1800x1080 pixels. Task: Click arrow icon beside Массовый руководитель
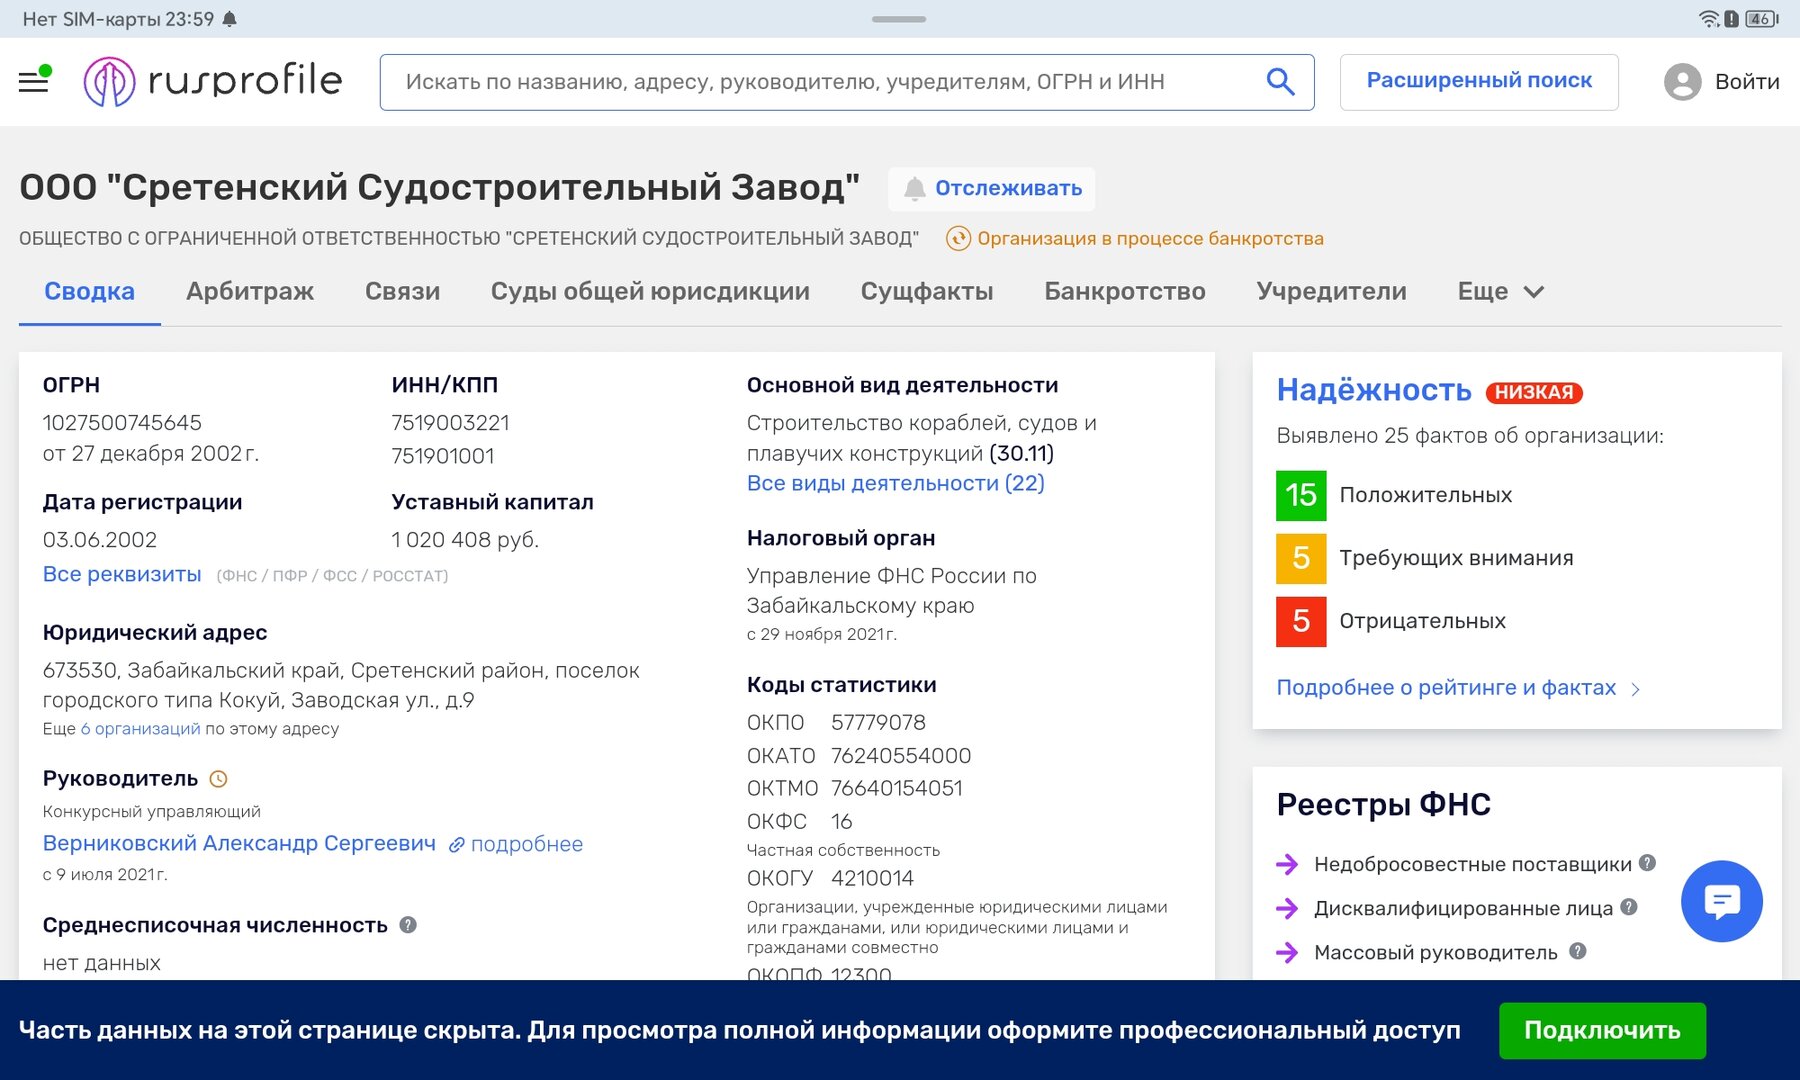1288,952
